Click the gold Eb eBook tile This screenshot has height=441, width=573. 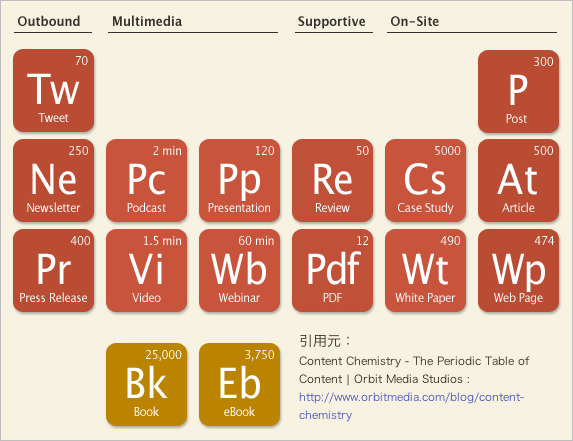[x=239, y=384]
